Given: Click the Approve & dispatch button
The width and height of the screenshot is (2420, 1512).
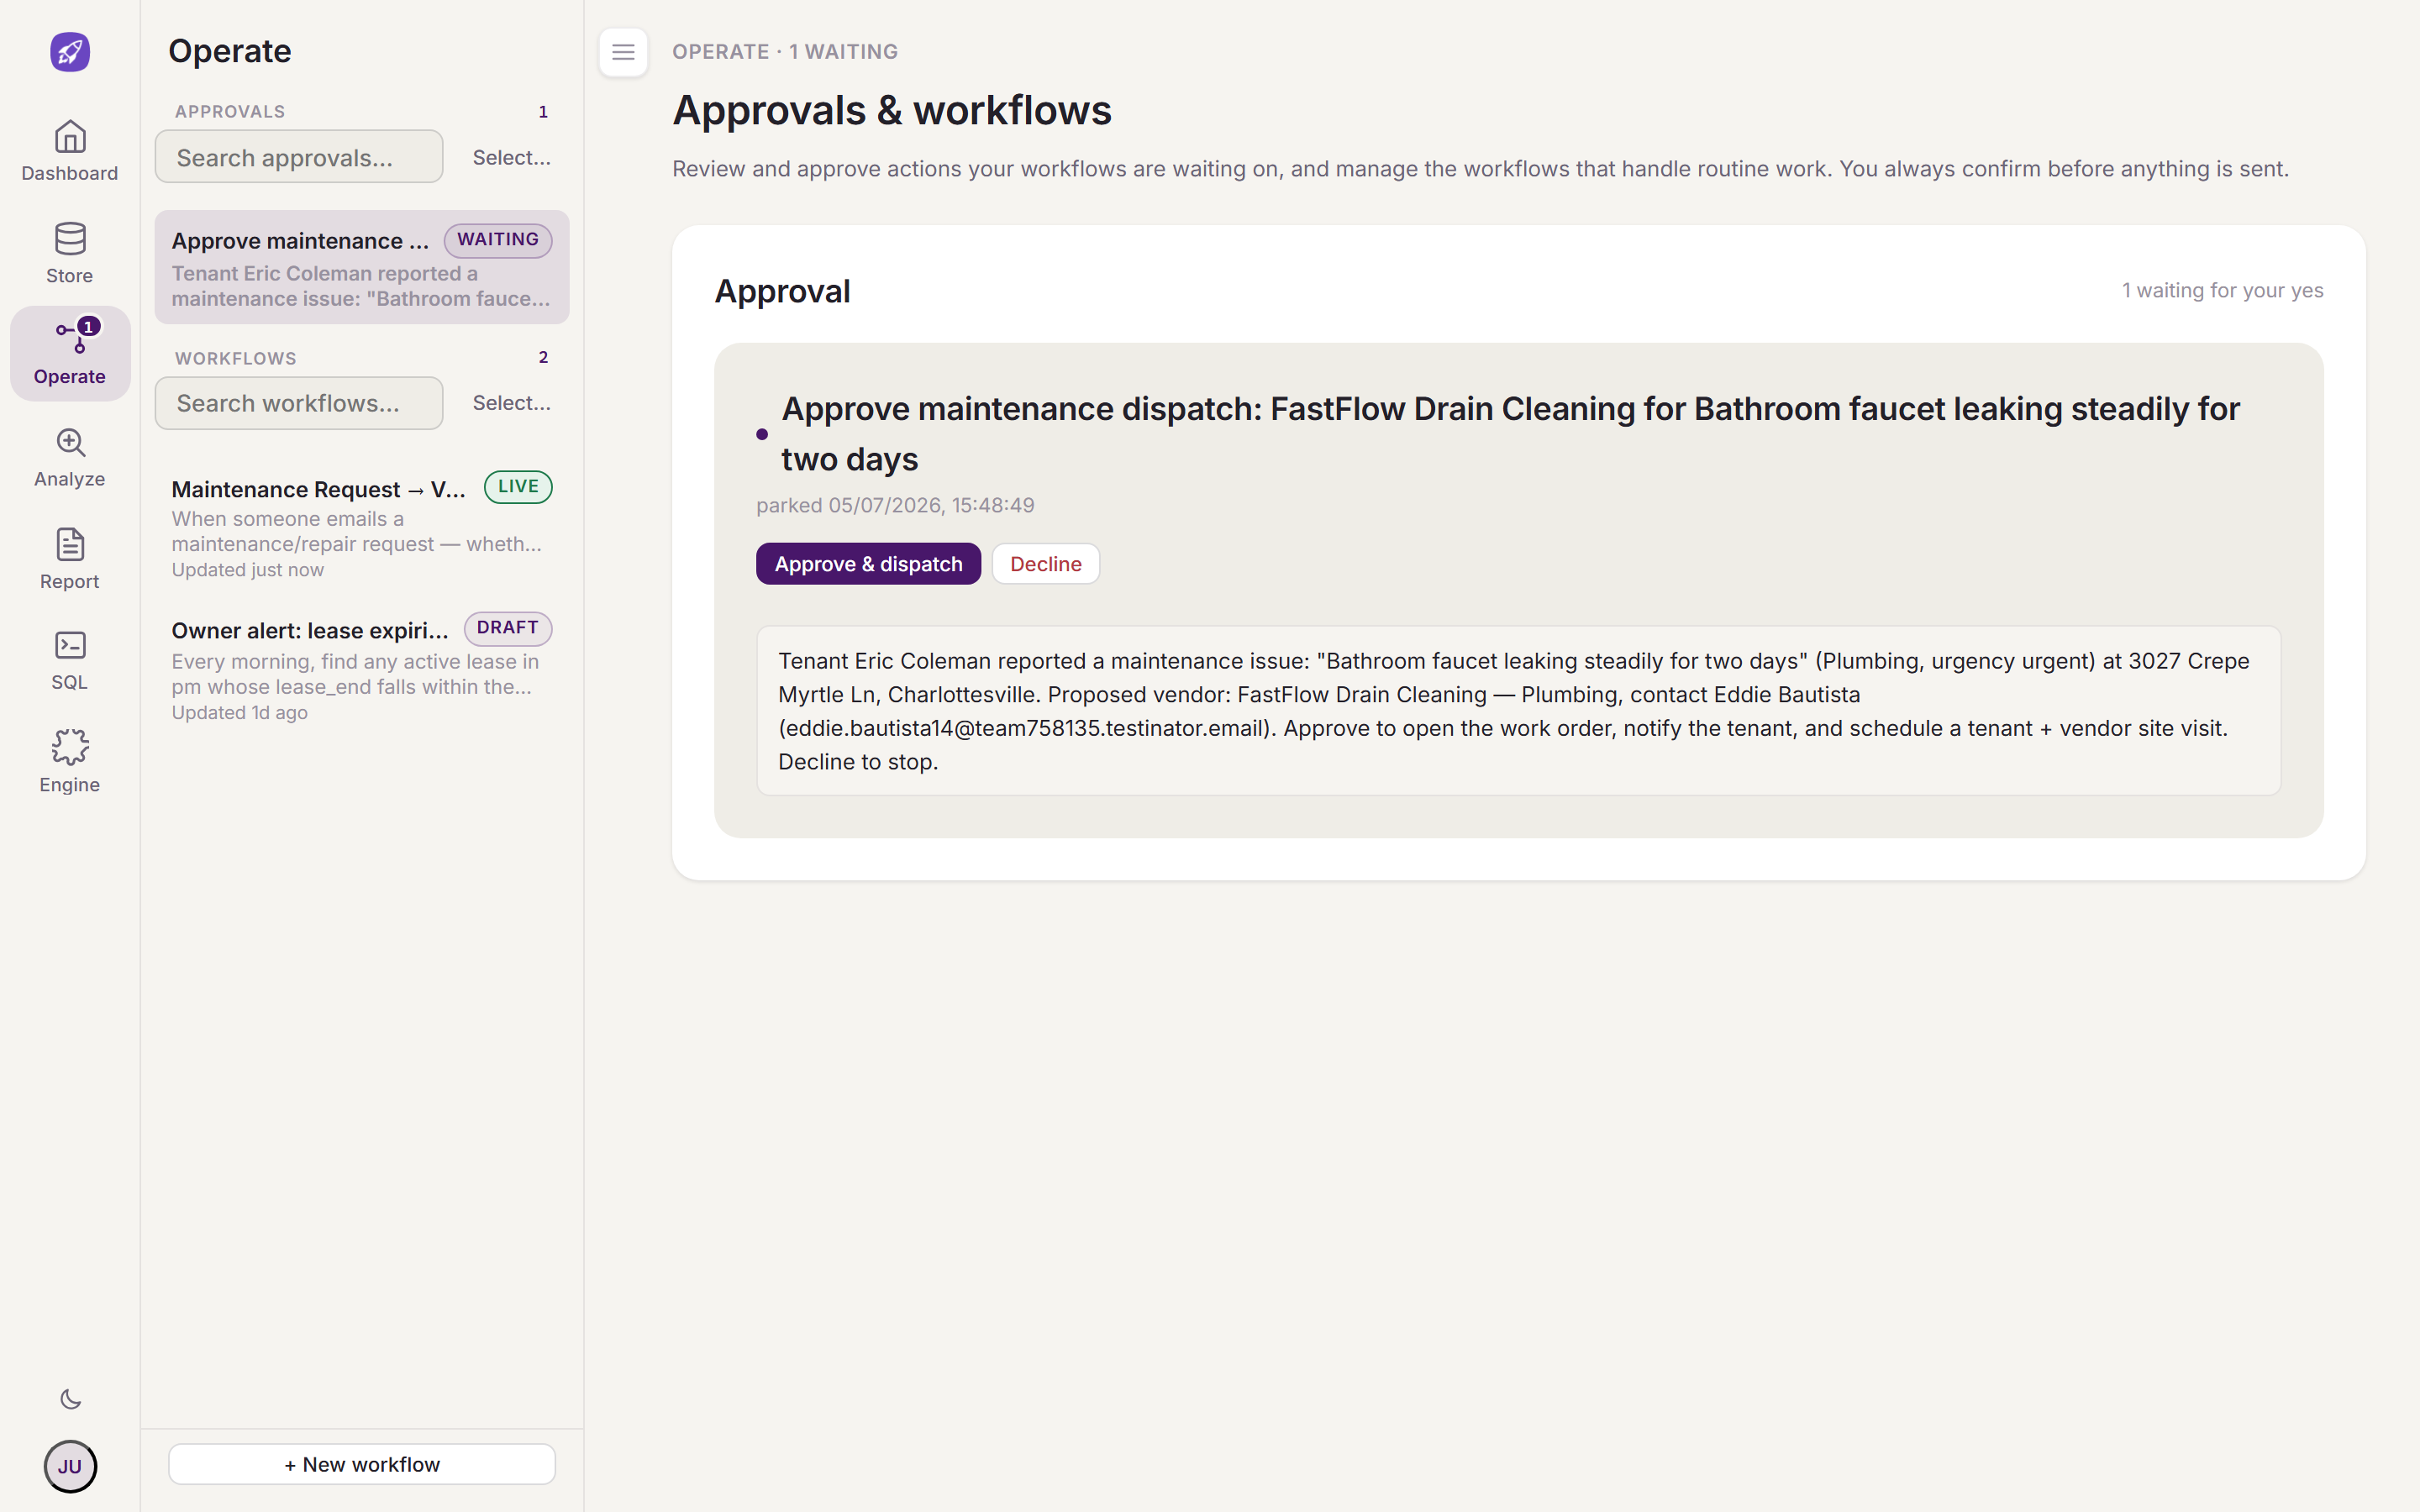Looking at the screenshot, I should pos(868,564).
